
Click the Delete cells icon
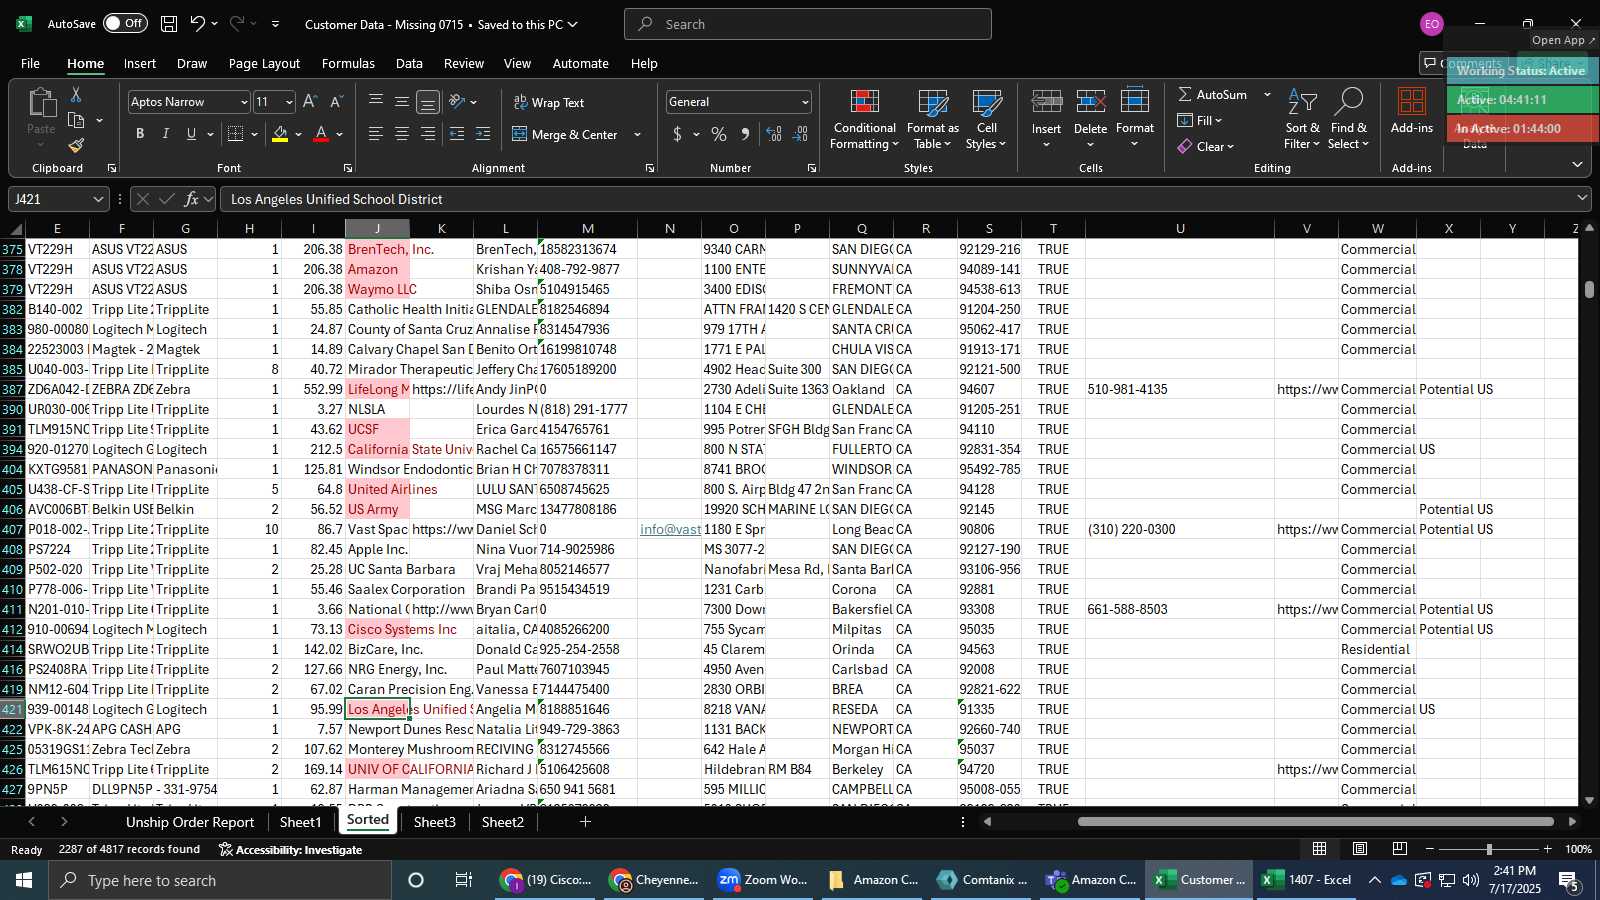(x=1090, y=102)
